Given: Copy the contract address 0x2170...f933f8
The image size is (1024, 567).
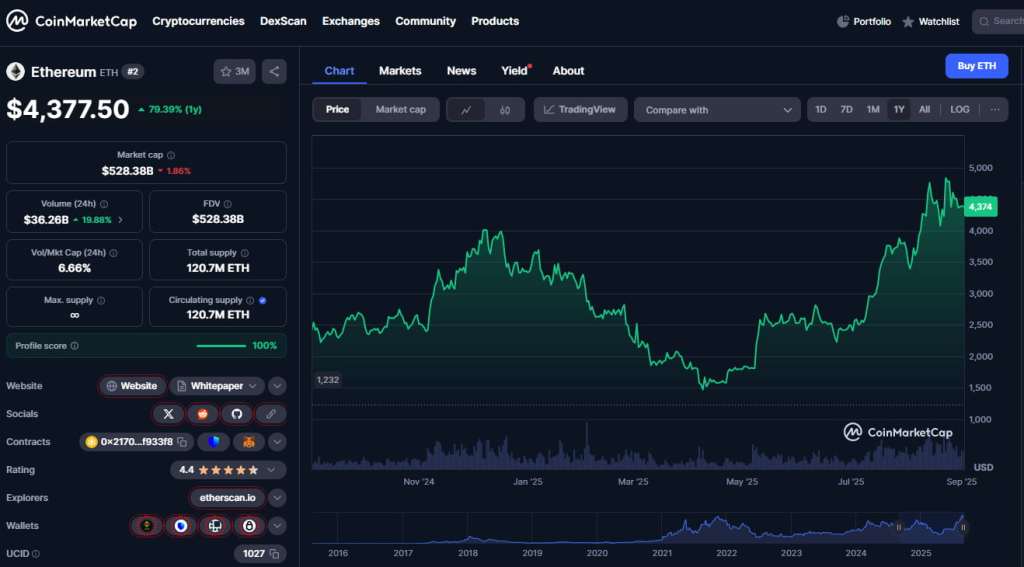Looking at the screenshot, I should pyautogui.click(x=181, y=442).
